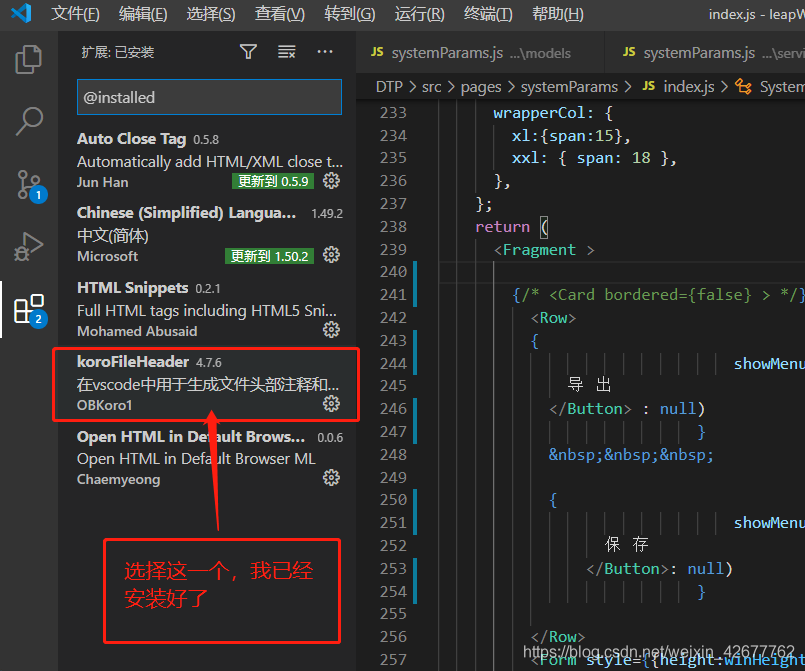Click the 保 存 text on line 252
Viewport: 805px width, 671px height.
[626, 544]
